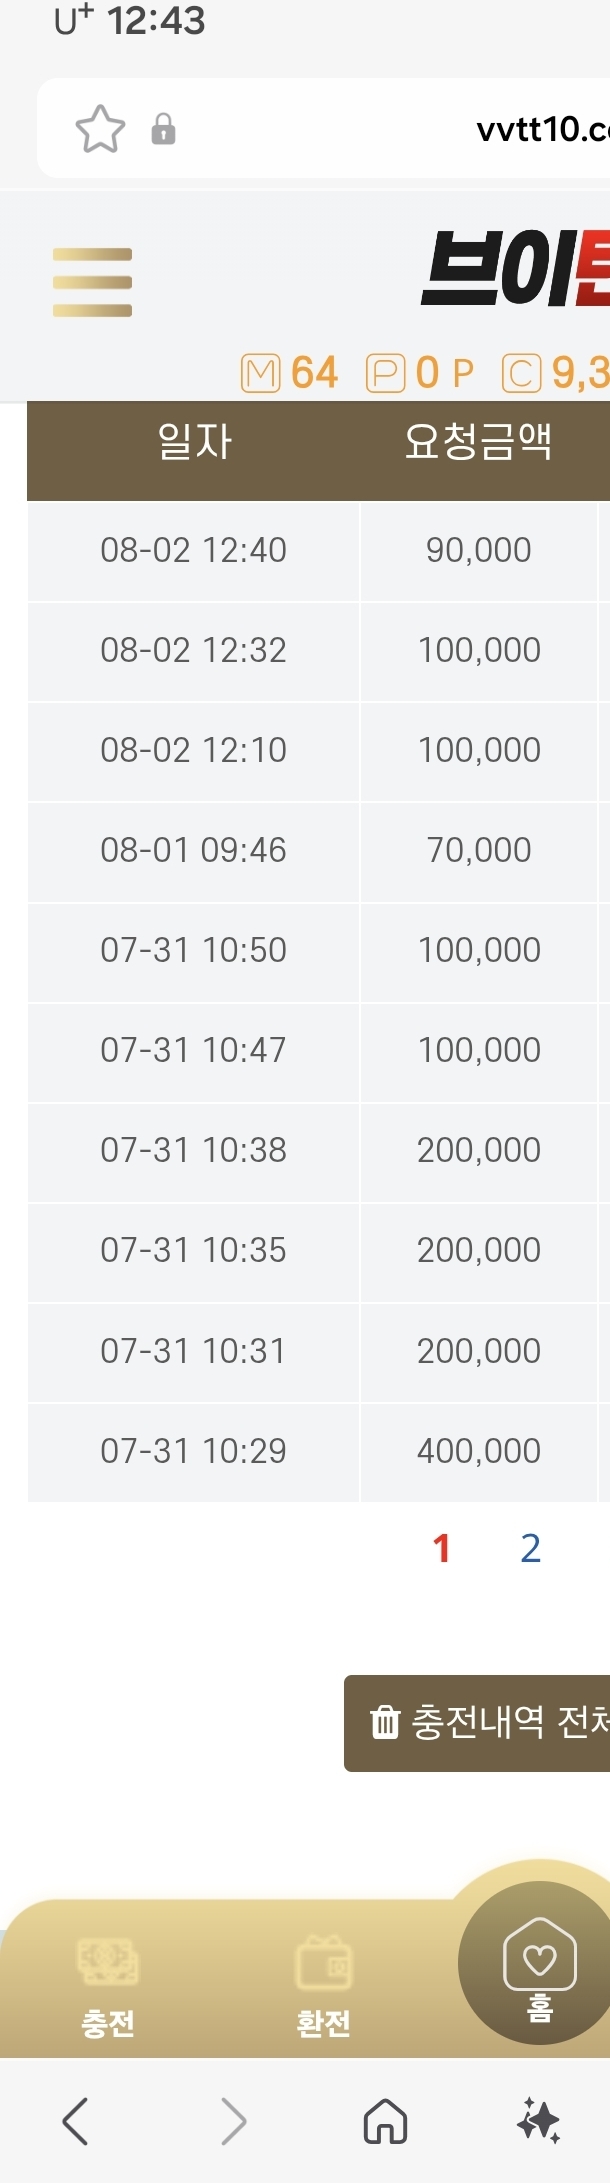
Task: Tap the padlock site security icon
Action: click(163, 129)
